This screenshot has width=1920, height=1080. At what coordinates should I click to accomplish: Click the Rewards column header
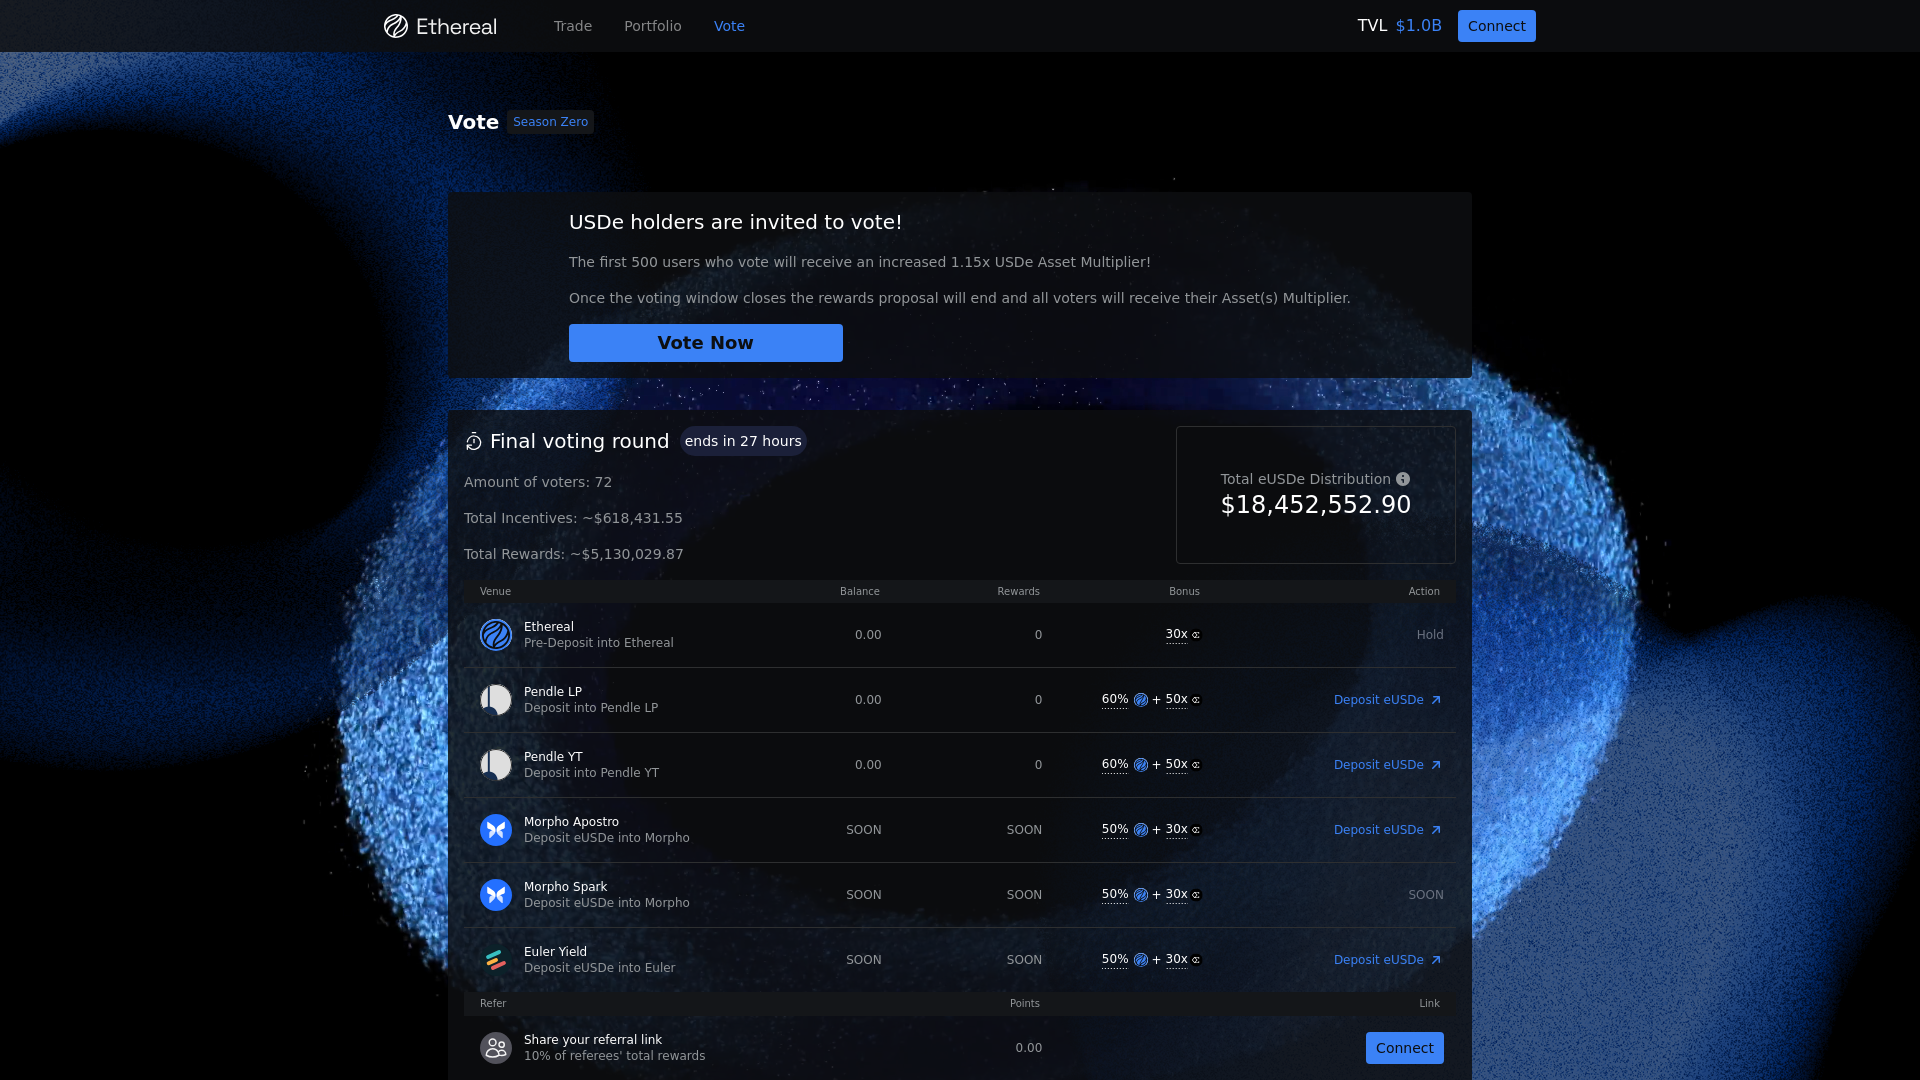pyautogui.click(x=1018, y=592)
